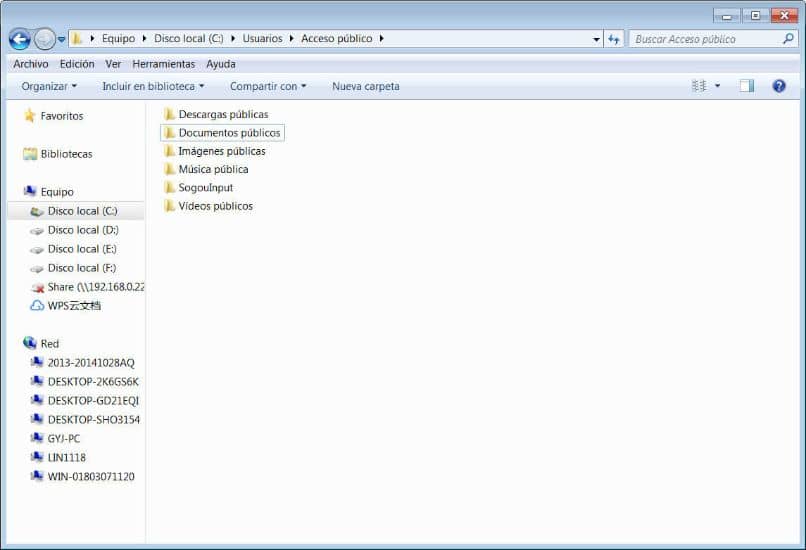Select the Share network drive entry
The image size is (806, 550).
pyautogui.click(x=87, y=287)
